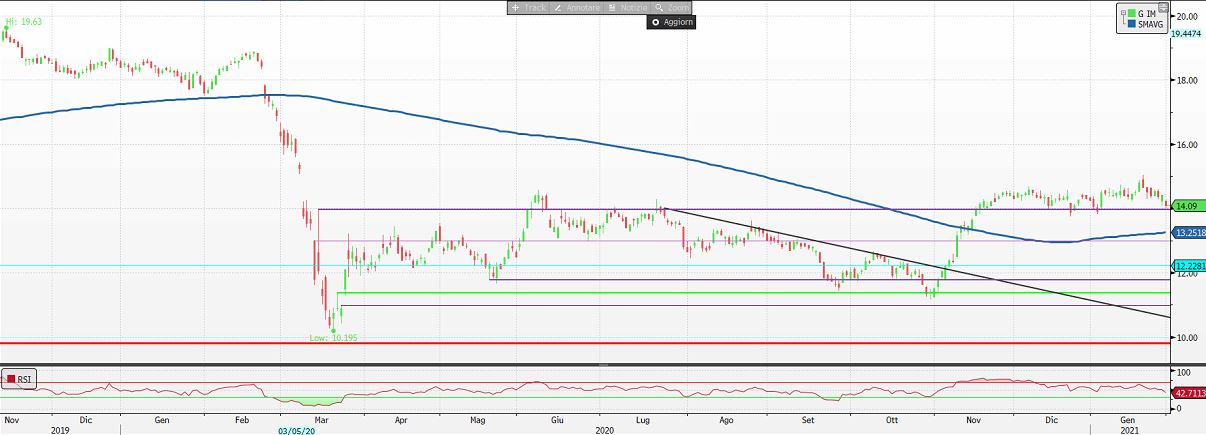Activate the Zoom magnifier tool
The height and width of the screenshot is (435, 1206).
click(672, 7)
